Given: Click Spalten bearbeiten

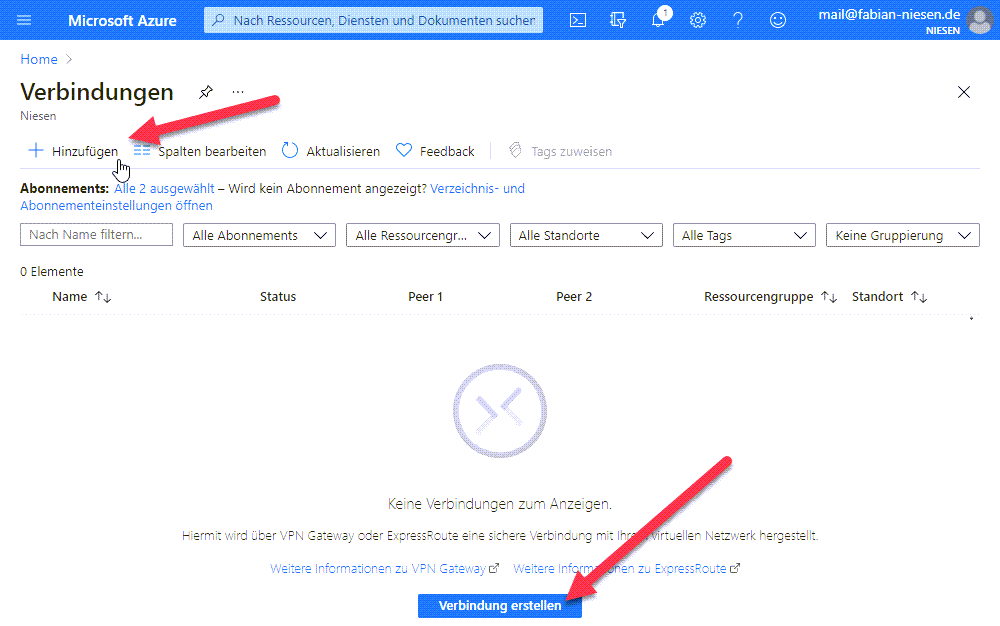Looking at the screenshot, I should (200, 151).
